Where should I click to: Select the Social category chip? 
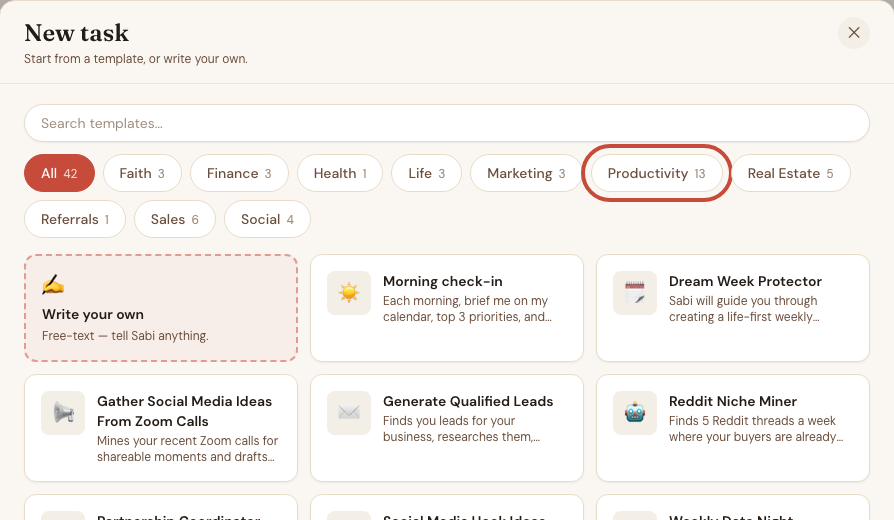(x=267, y=219)
